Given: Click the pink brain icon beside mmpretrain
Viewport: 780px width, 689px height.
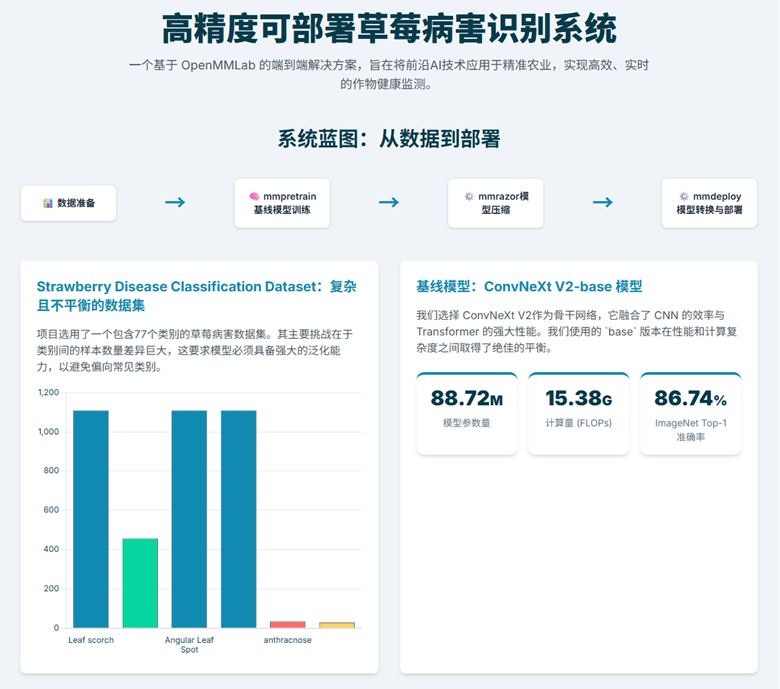Looking at the screenshot, I should pyautogui.click(x=254, y=197).
